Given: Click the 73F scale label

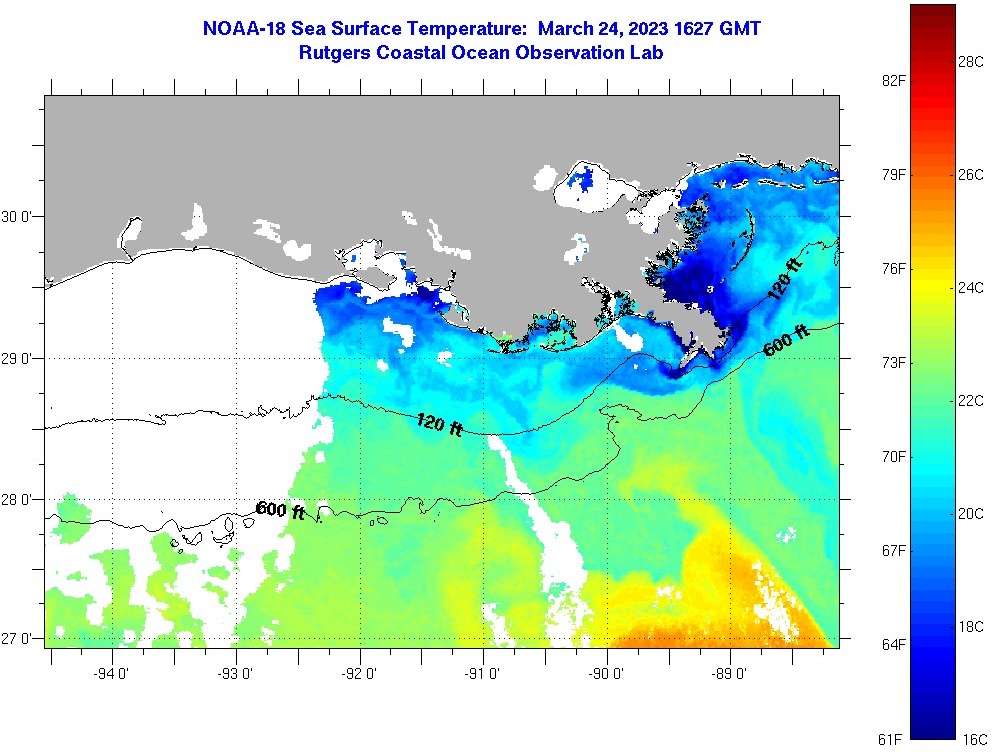Looking at the screenshot, I should (x=893, y=362).
